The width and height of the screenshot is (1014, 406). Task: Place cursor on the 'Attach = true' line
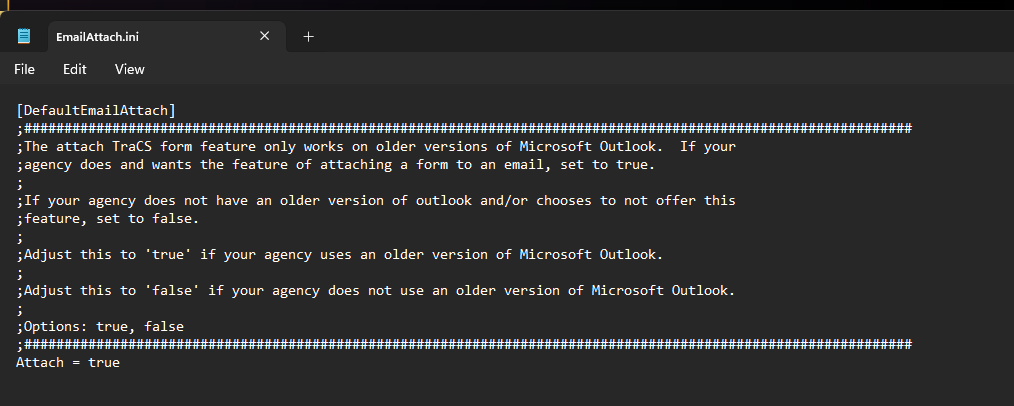click(x=68, y=363)
